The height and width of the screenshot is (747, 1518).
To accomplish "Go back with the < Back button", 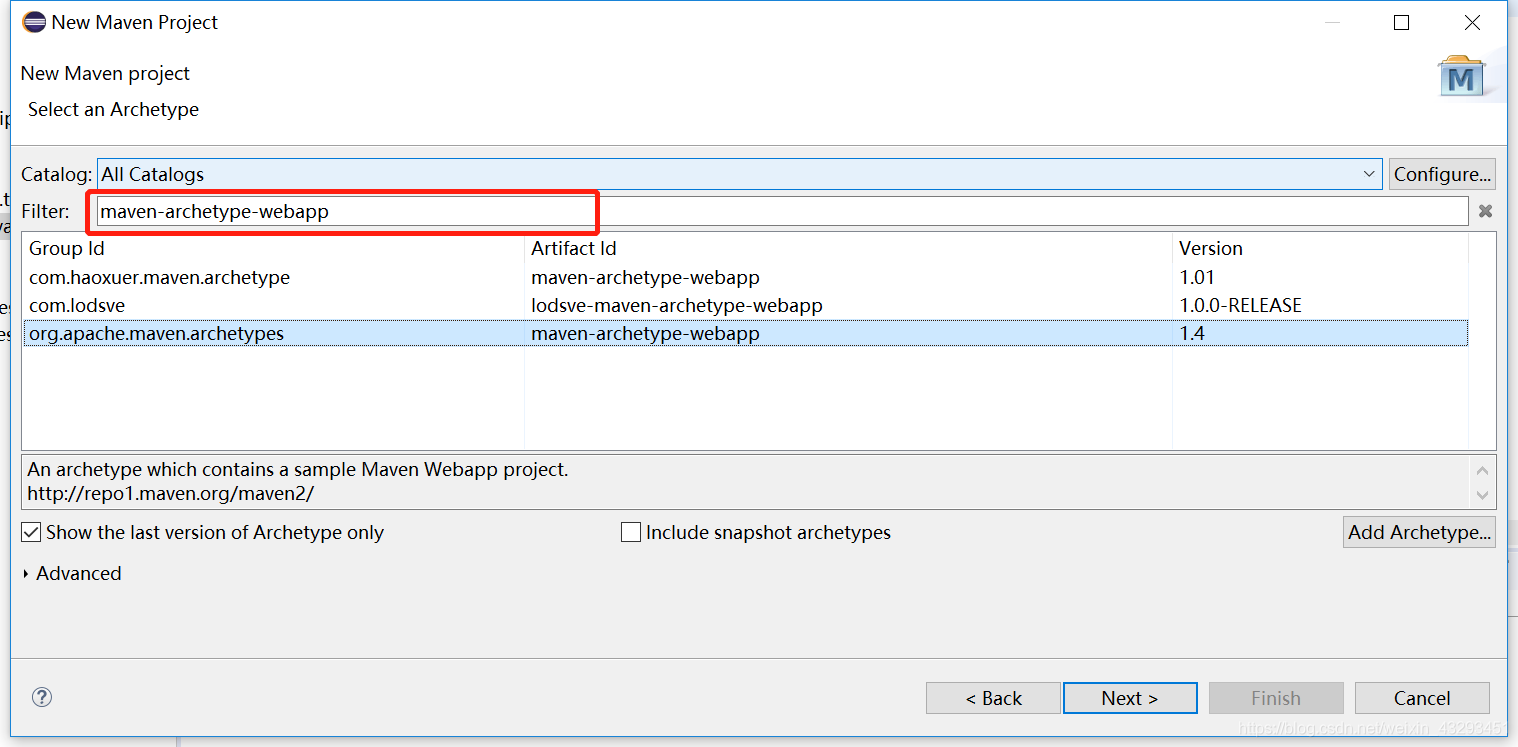I will (993, 698).
